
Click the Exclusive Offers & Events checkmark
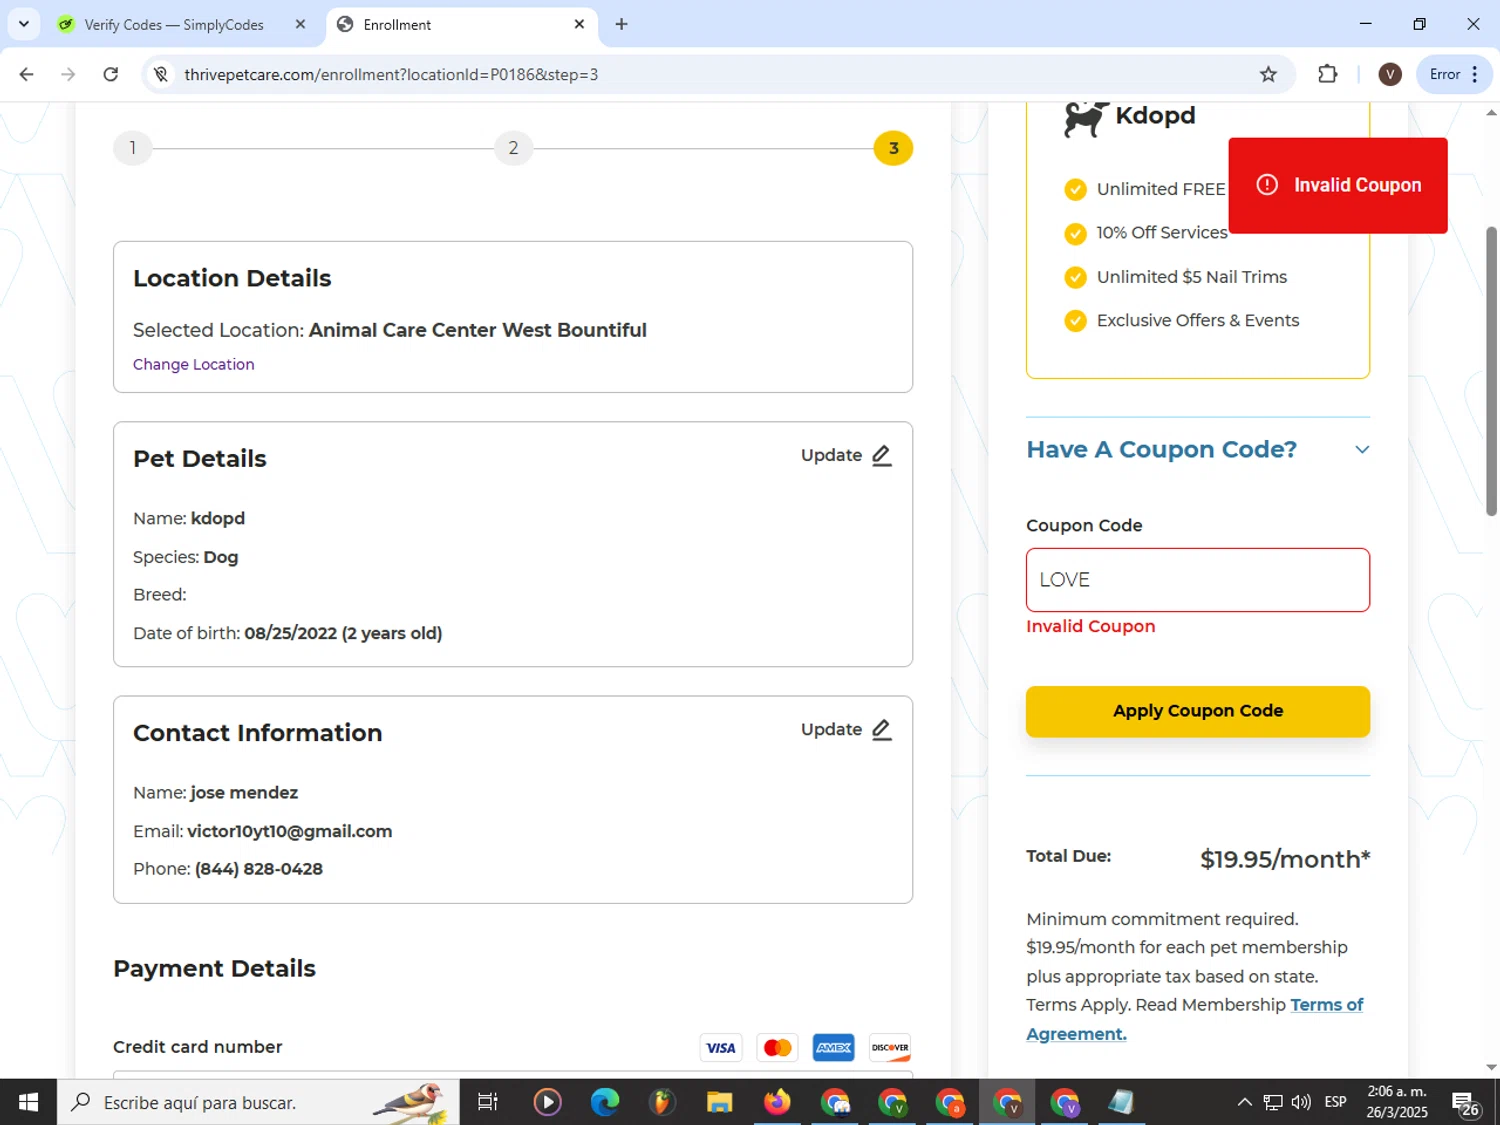(x=1075, y=321)
